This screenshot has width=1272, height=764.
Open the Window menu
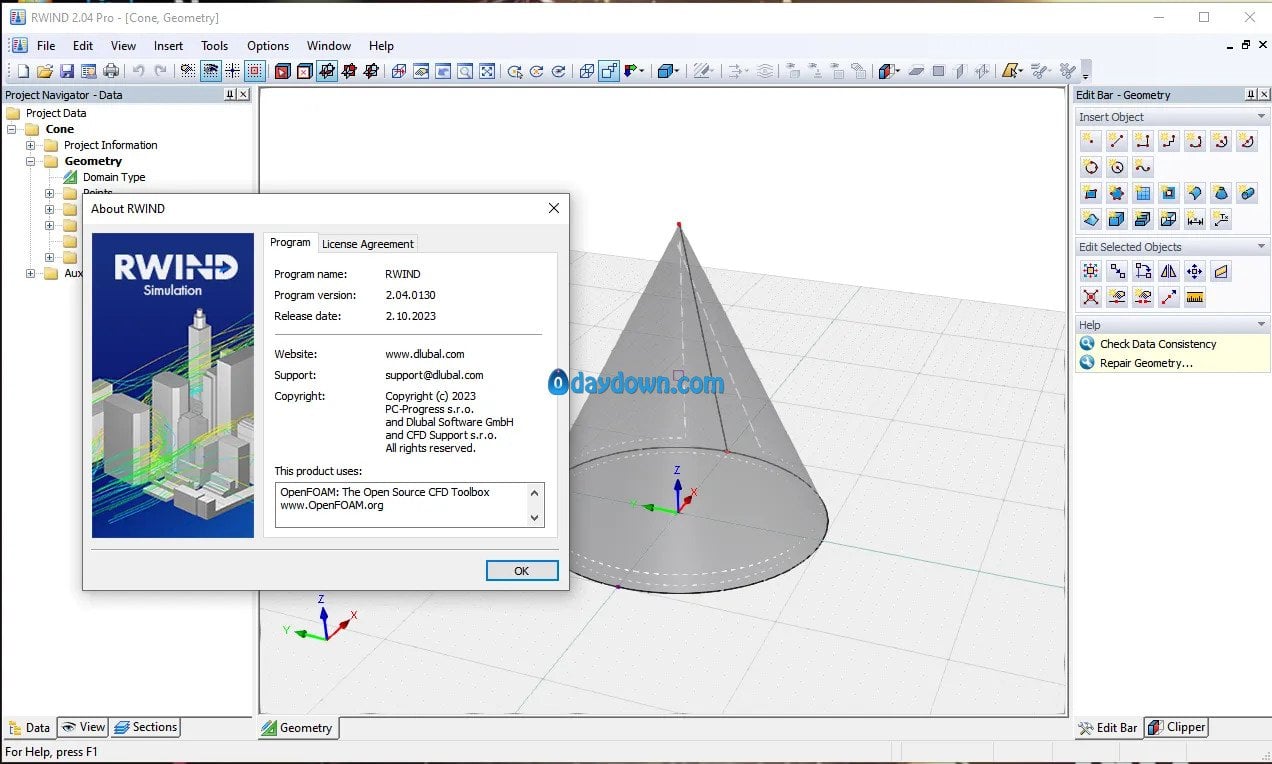pos(328,45)
